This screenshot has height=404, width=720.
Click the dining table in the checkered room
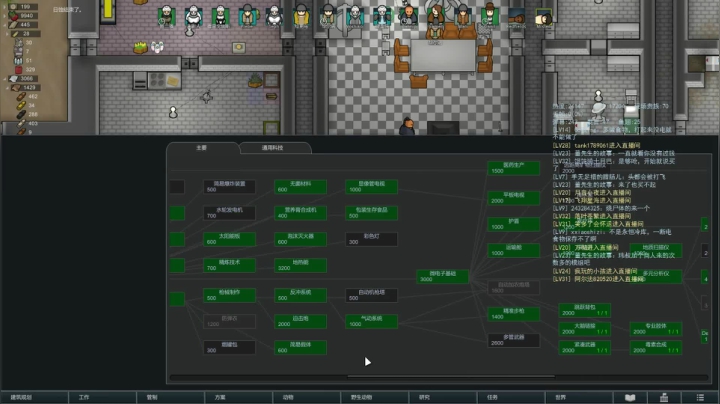(443, 56)
